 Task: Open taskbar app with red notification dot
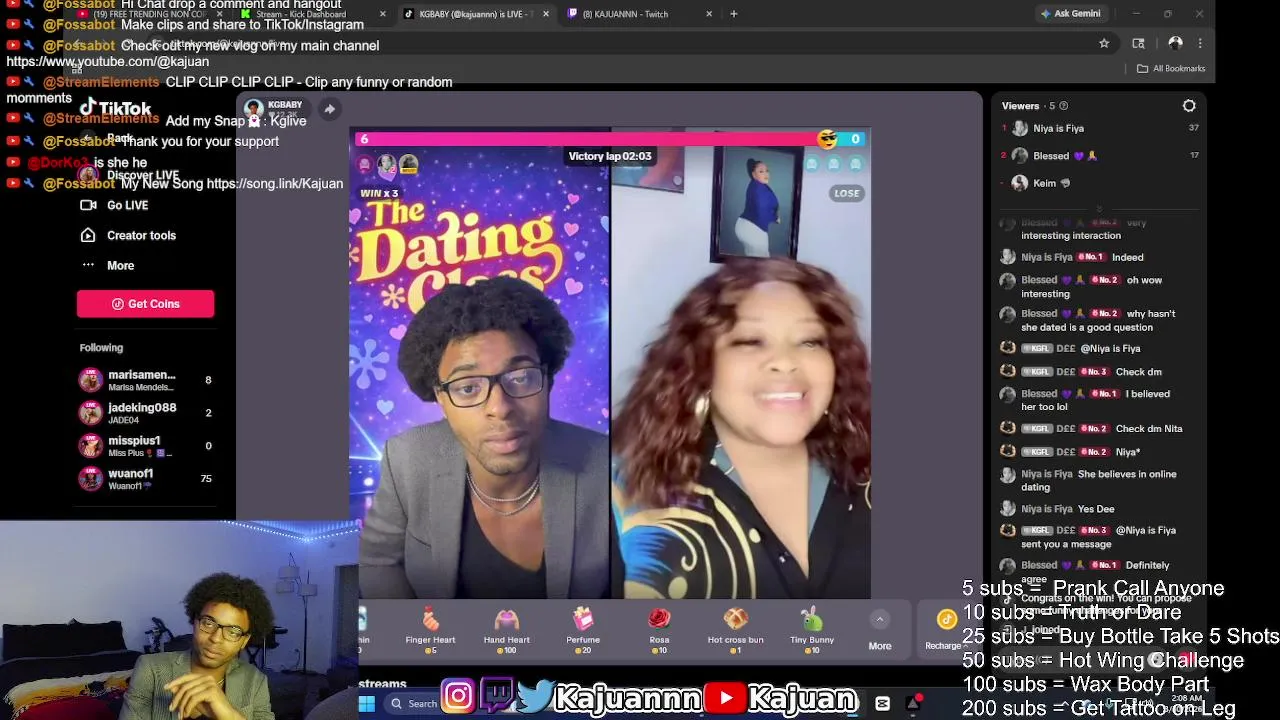coord(913,704)
